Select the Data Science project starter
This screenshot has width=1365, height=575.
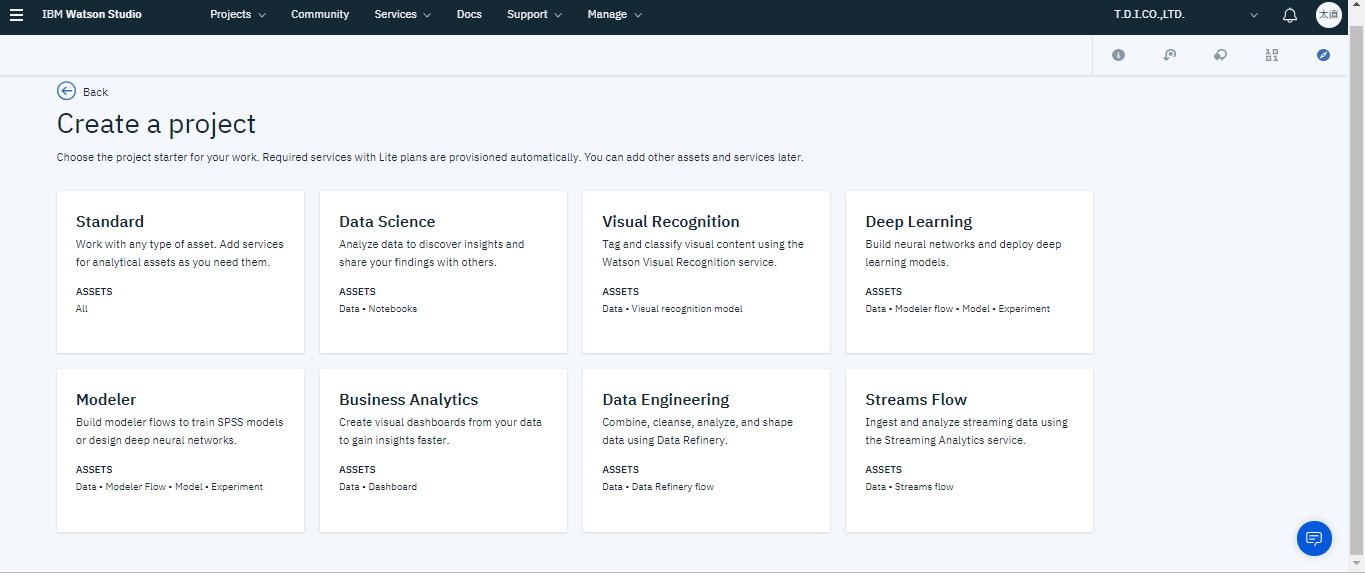(x=443, y=271)
